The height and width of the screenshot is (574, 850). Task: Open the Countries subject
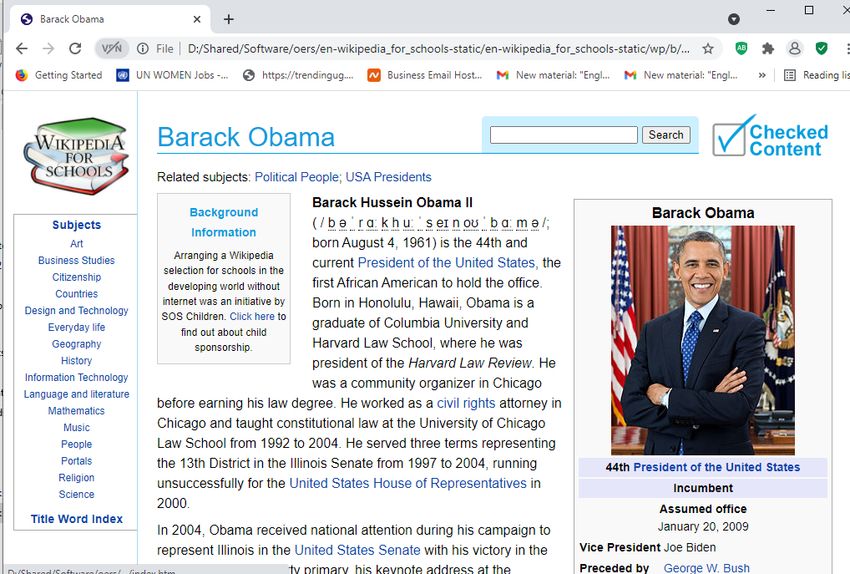76,294
